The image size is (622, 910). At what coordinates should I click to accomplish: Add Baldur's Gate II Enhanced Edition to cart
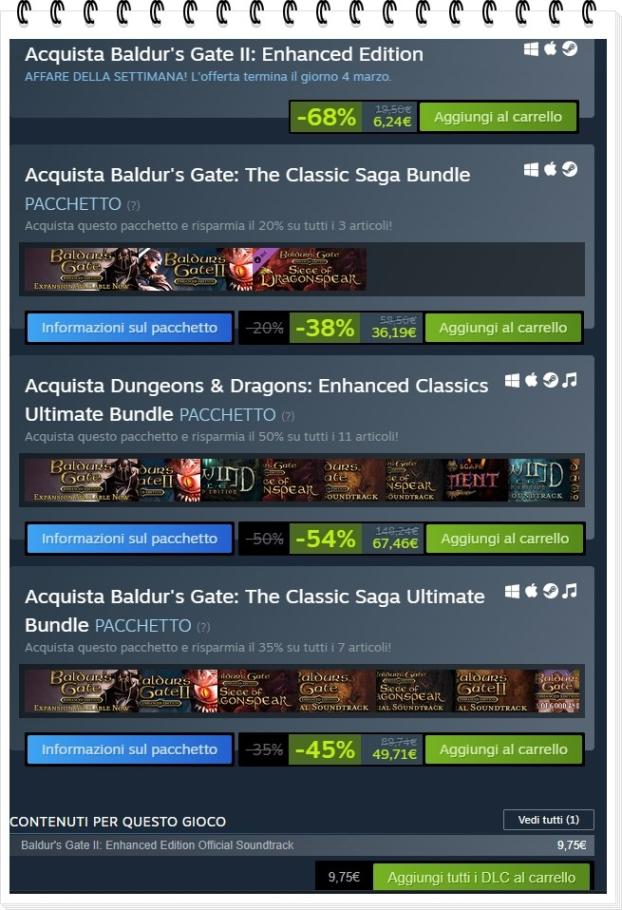click(x=498, y=117)
